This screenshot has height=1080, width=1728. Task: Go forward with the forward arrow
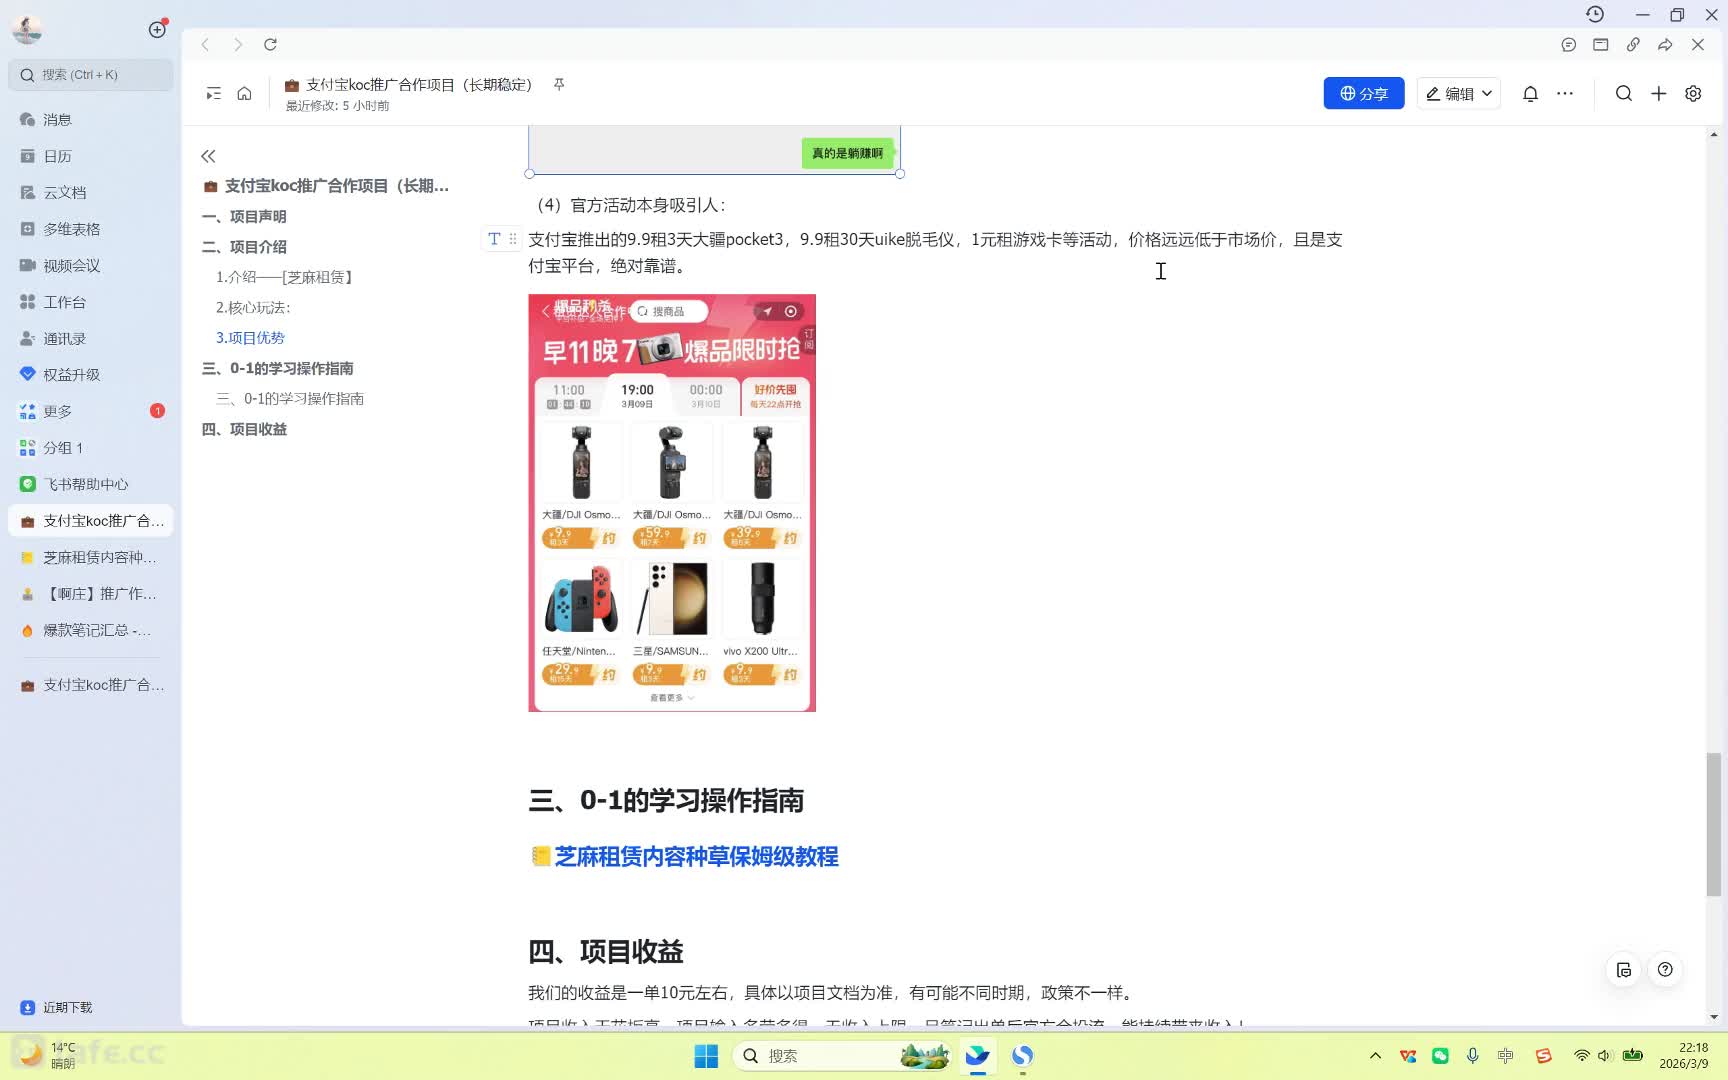point(238,44)
